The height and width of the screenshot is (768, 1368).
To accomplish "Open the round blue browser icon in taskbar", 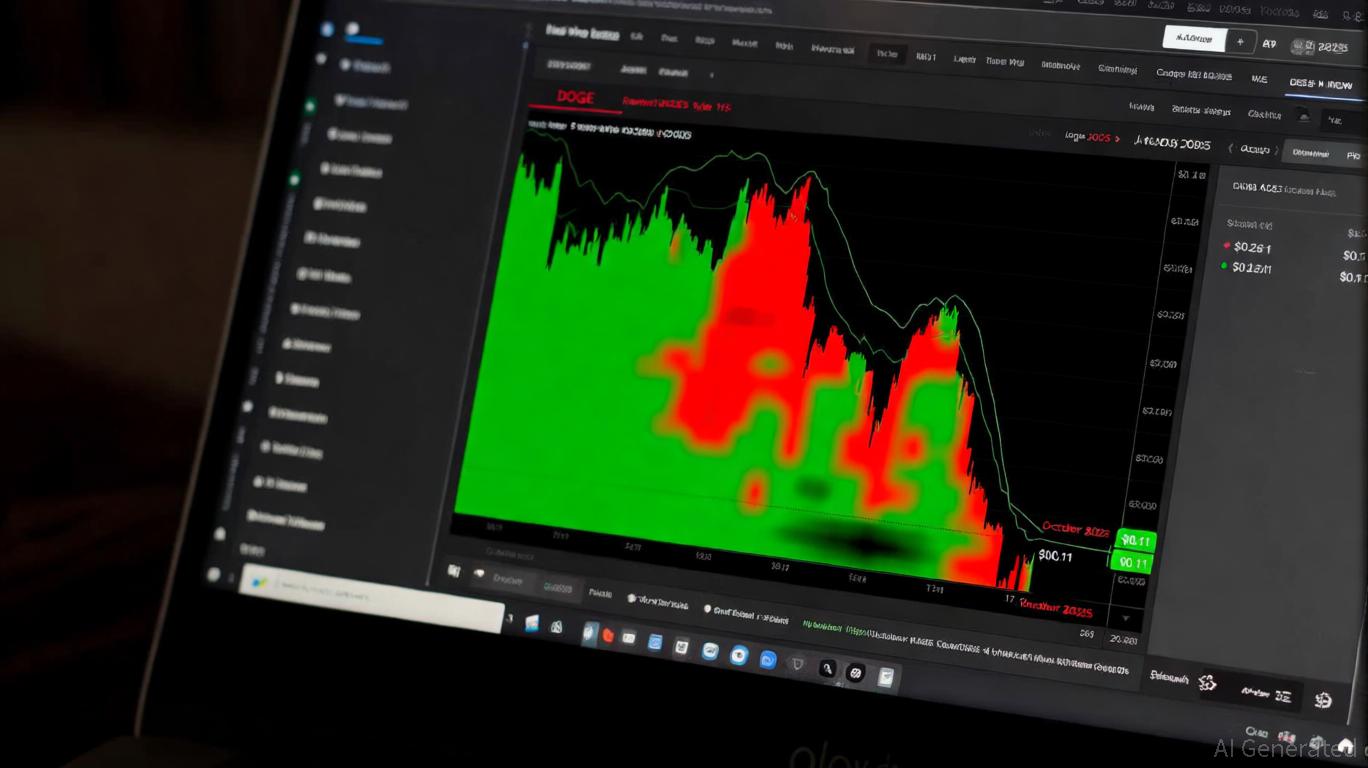I will pos(739,655).
